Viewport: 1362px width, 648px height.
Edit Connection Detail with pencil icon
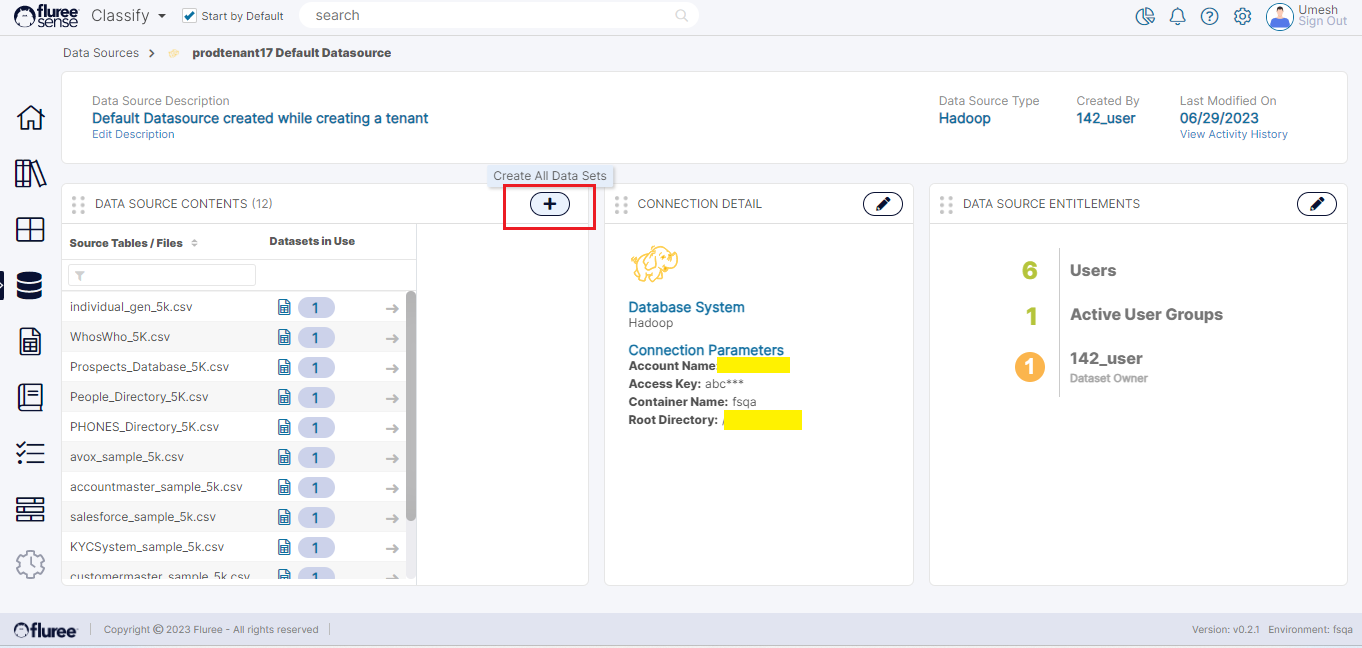click(882, 204)
